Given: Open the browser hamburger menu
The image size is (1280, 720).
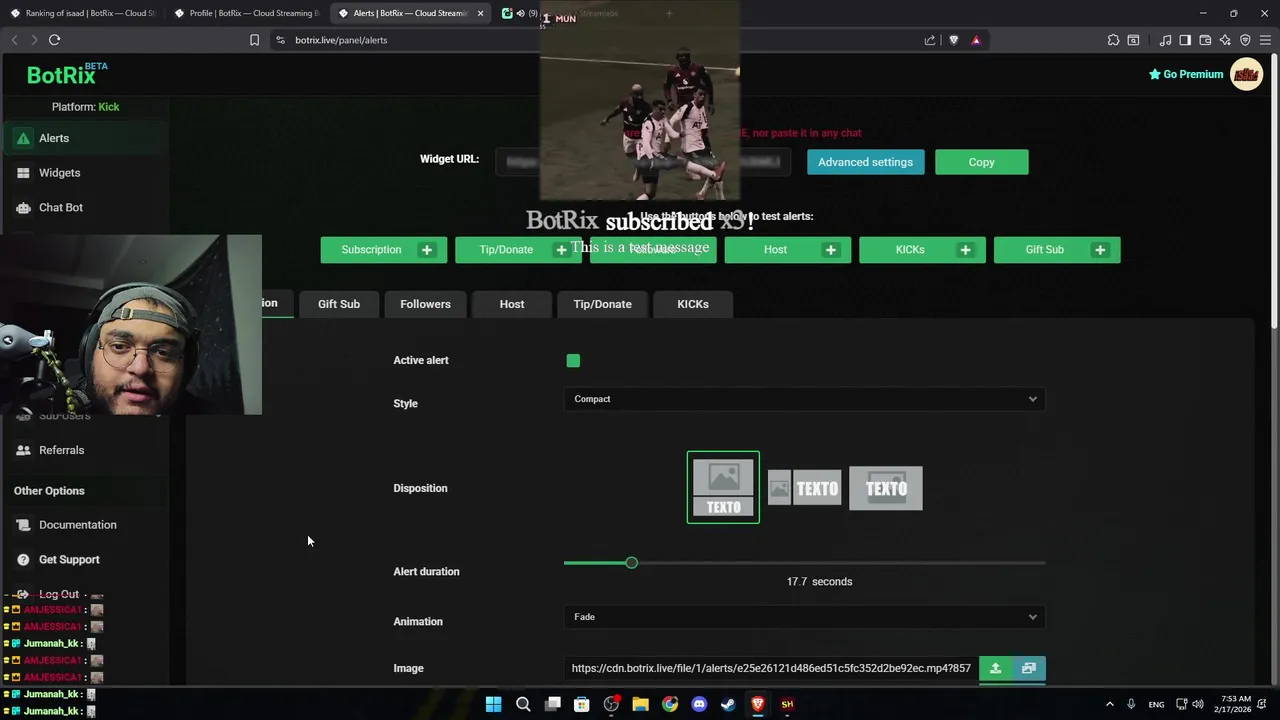Looking at the screenshot, I should (x=1265, y=40).
